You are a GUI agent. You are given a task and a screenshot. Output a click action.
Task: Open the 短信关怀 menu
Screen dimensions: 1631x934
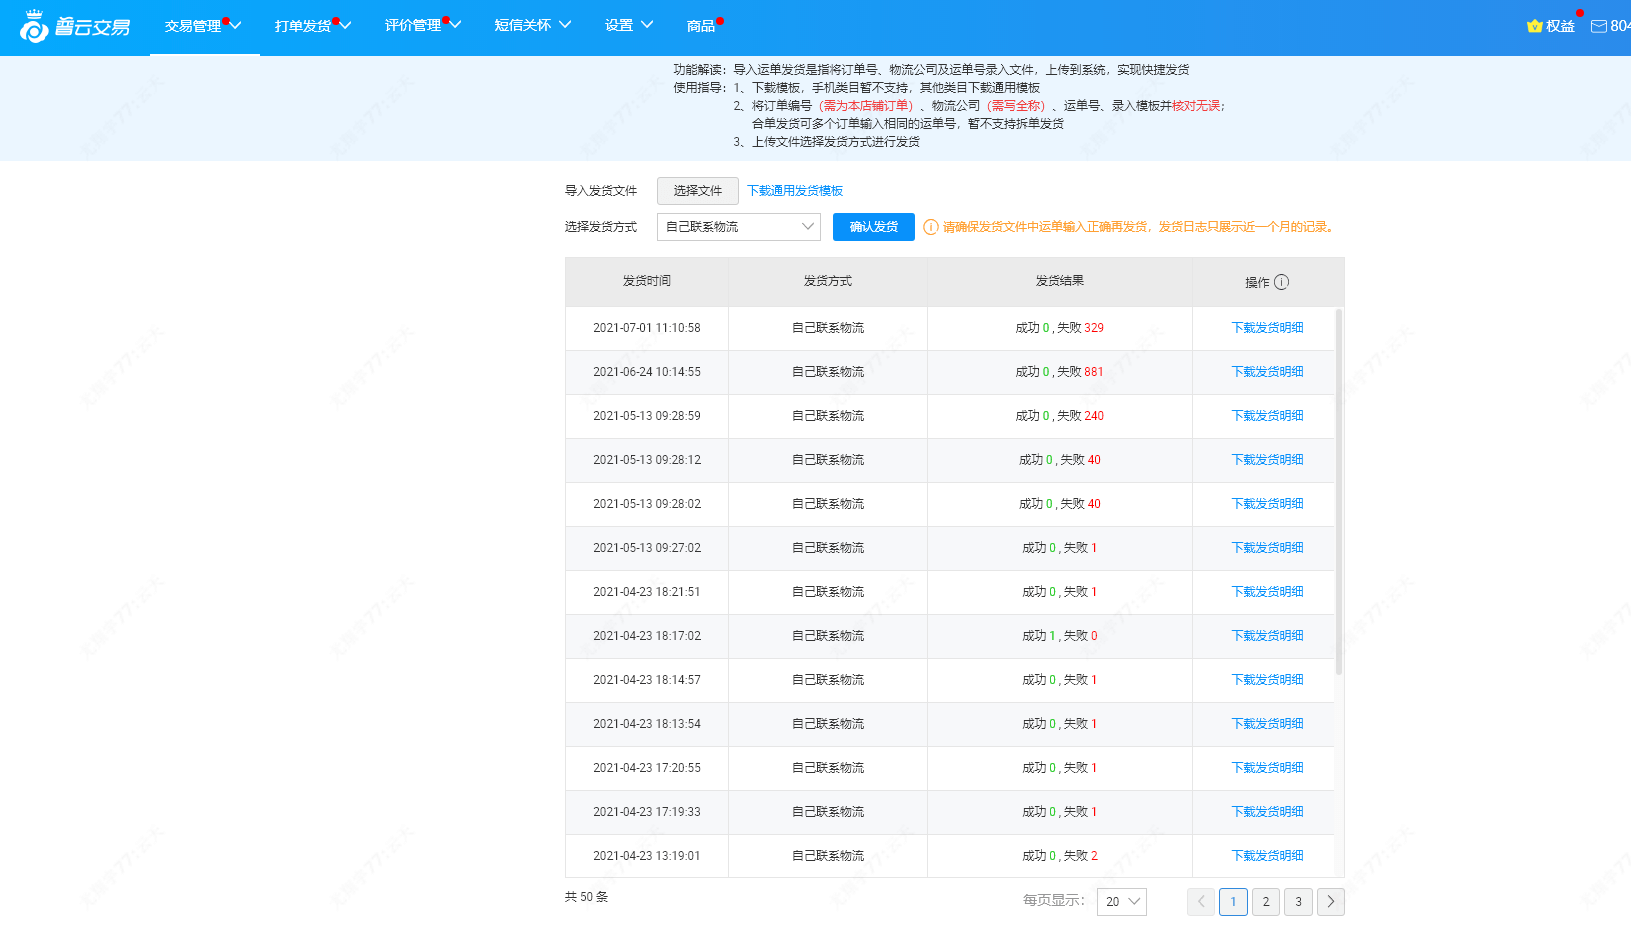533,26
